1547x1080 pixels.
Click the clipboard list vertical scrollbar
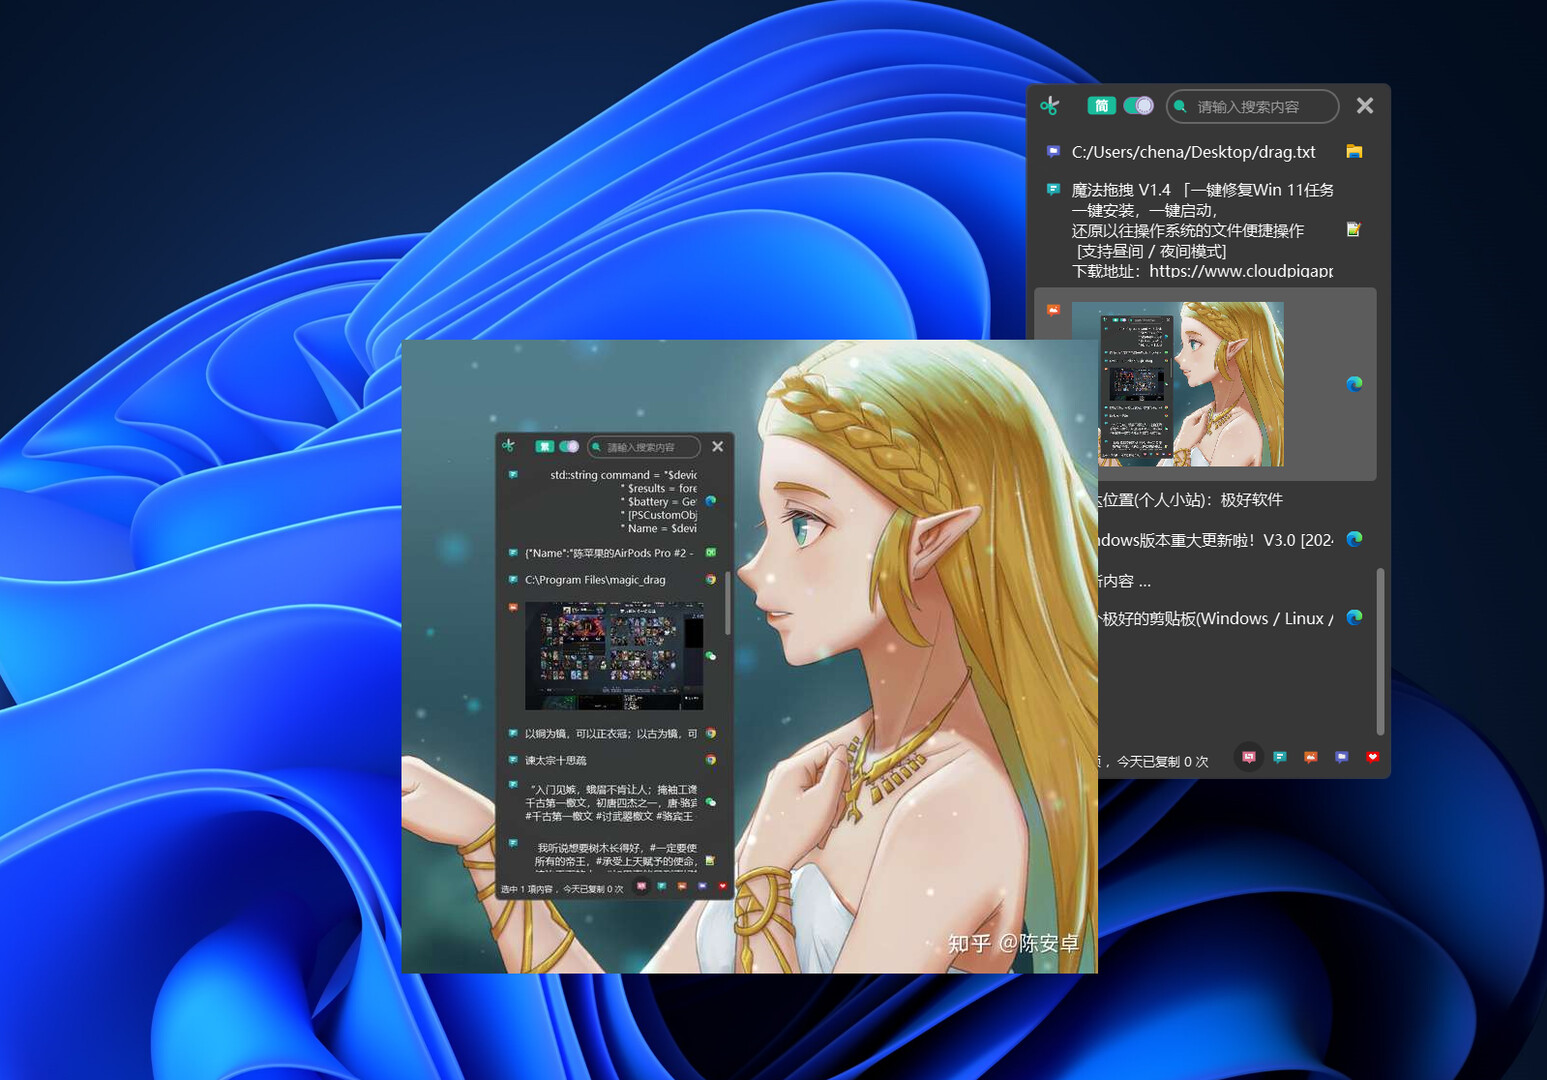(x=1380, y=651)
